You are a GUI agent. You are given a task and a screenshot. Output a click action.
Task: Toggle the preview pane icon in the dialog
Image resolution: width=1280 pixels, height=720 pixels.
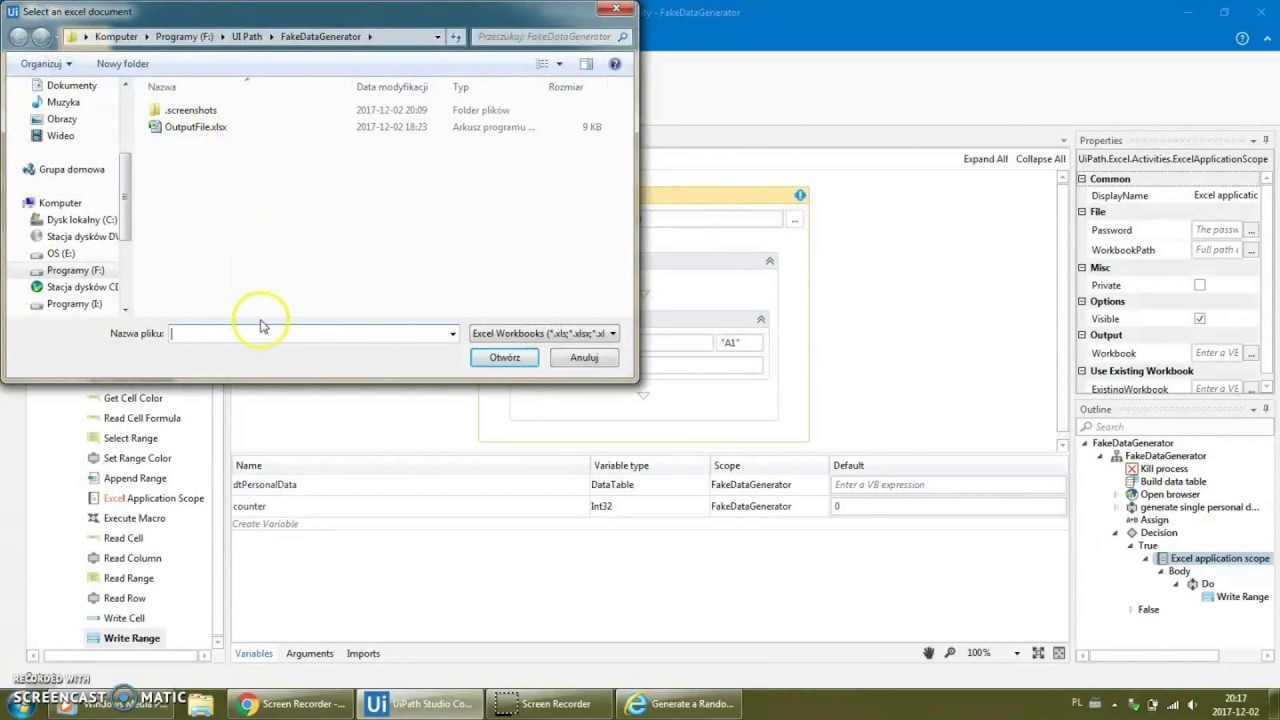tap(586, 64)
